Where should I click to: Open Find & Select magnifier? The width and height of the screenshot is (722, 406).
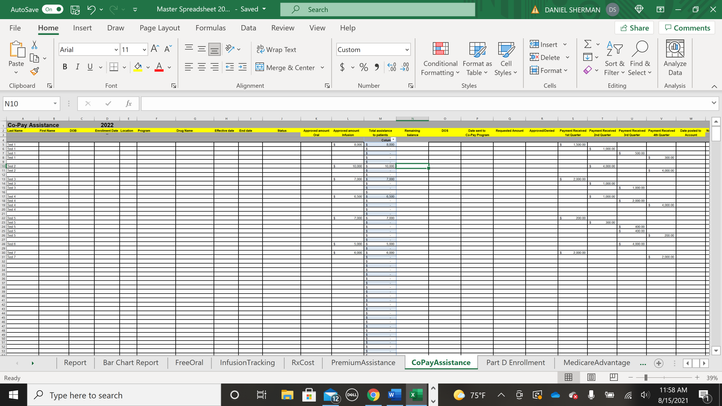(x=640, y=58)
